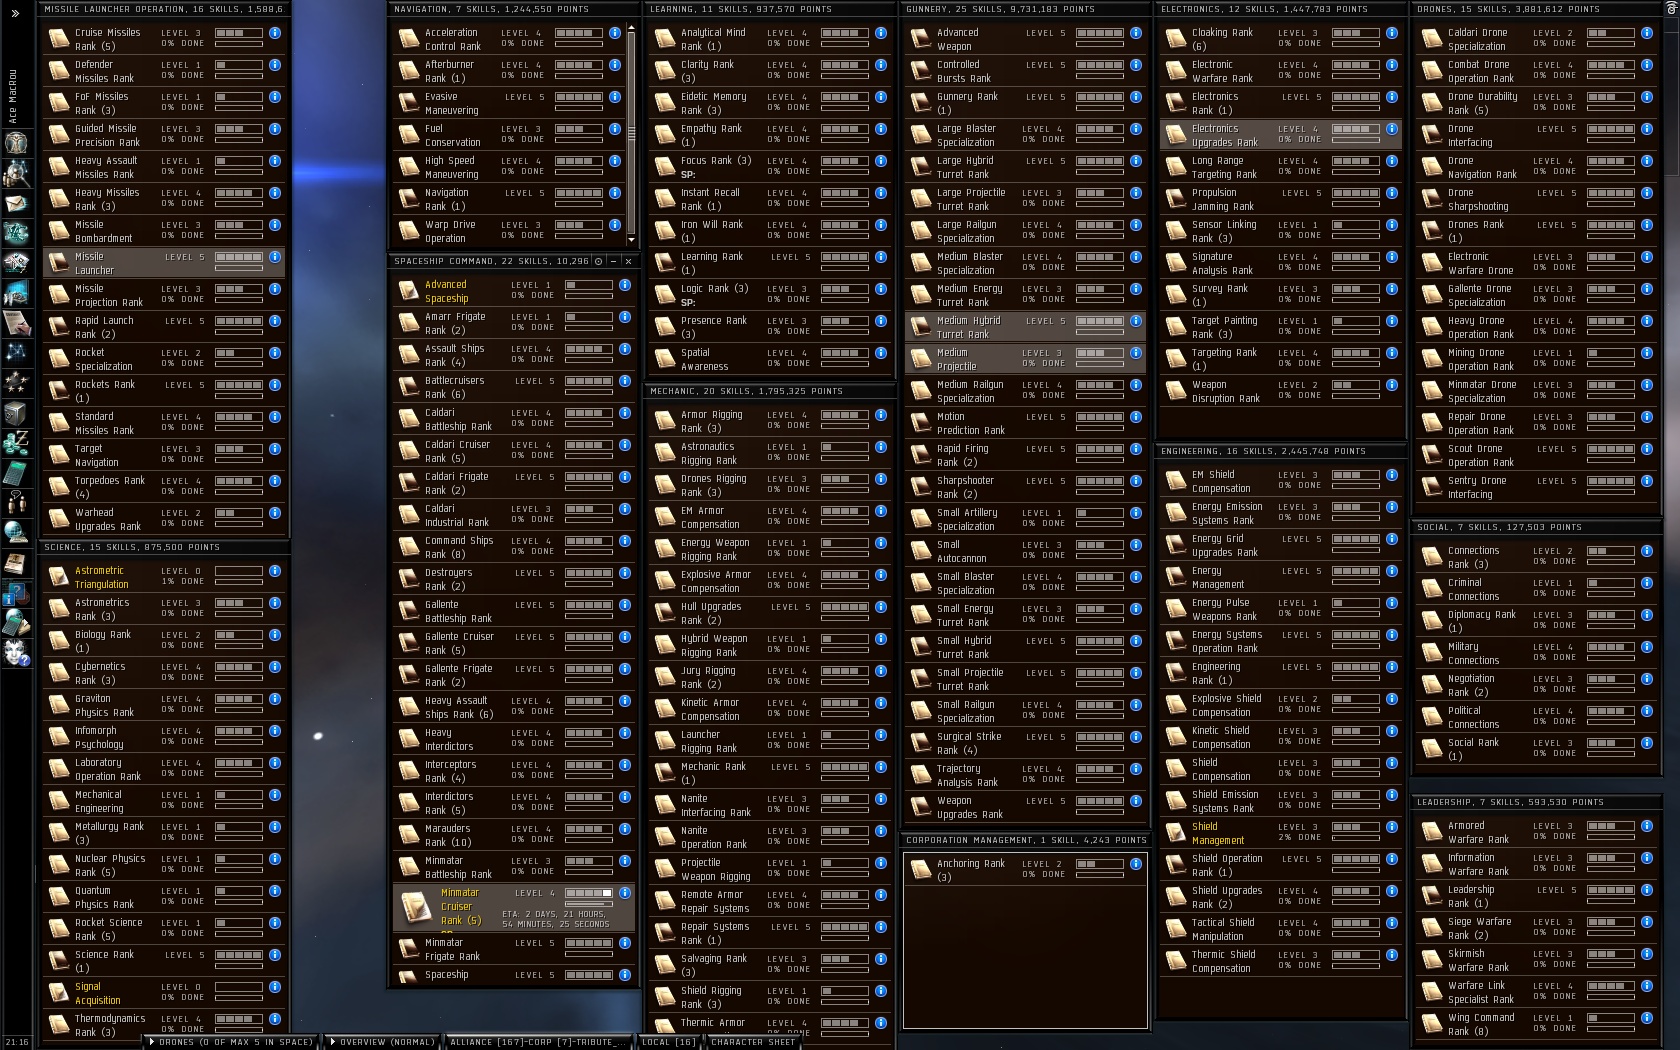Select the Medium Projectile skill row

[x=1025, y=359]
